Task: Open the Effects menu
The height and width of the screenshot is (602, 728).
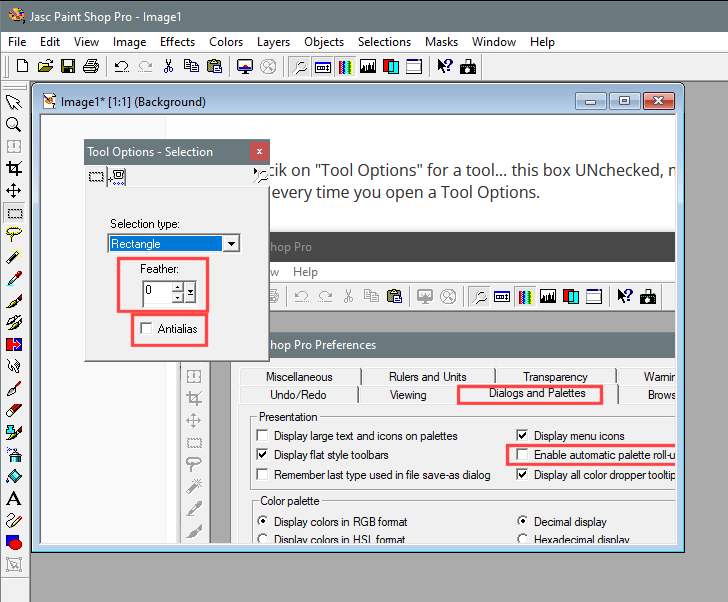Action: click(177, 42)
